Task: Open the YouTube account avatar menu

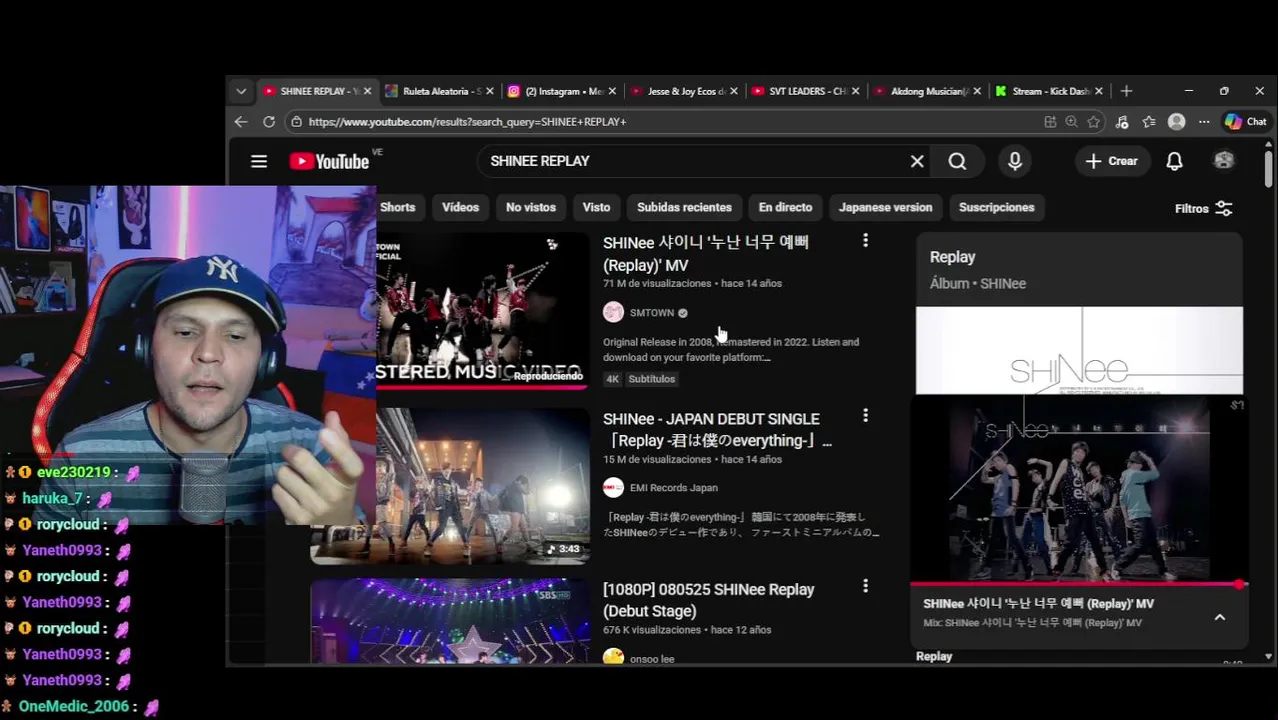Action: pos(1224,161)
